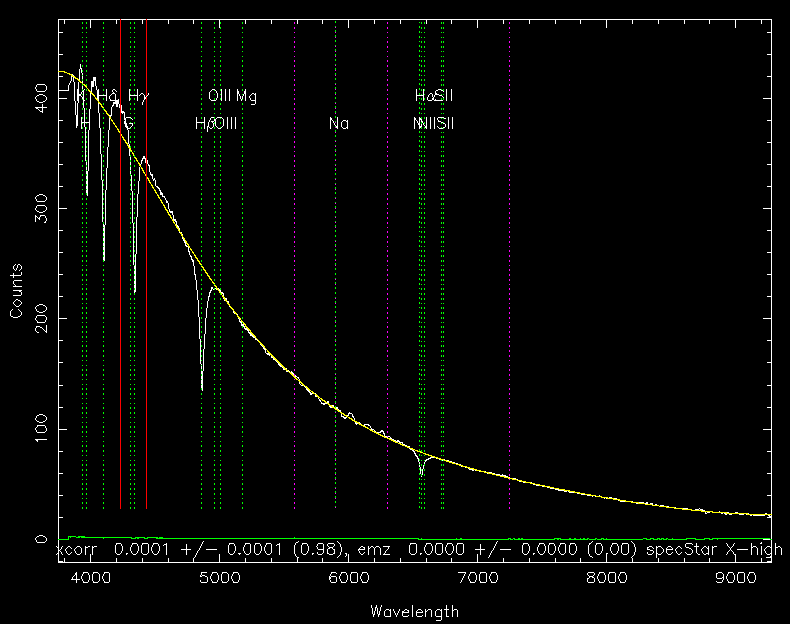The width and height of the screenshot is (790, 624).
Task: Click the Hδ line label
Action: point(108,96)
